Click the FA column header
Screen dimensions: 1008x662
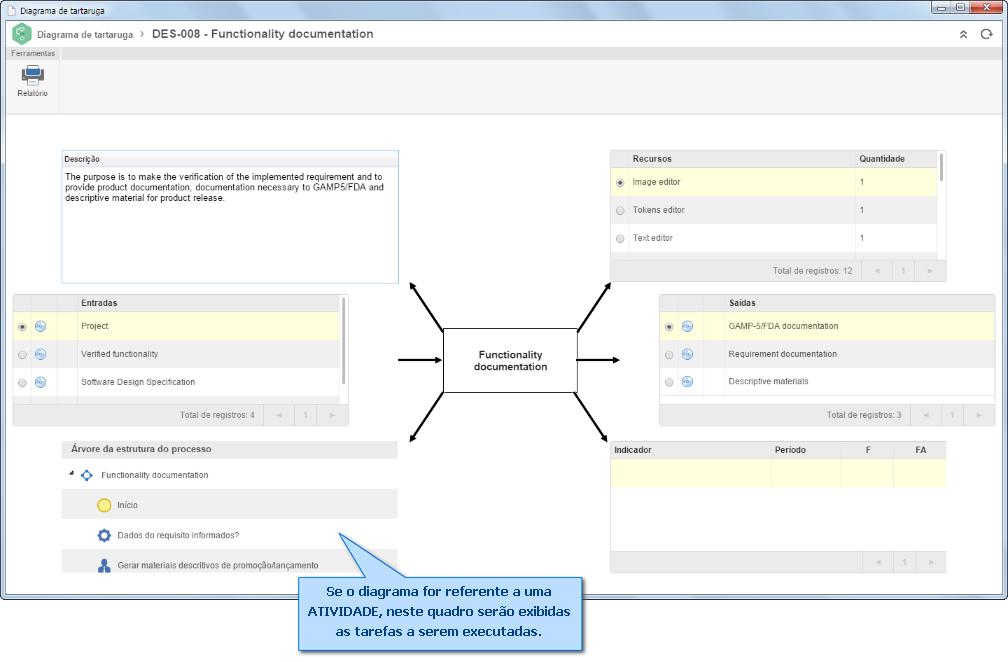(921, 450)
